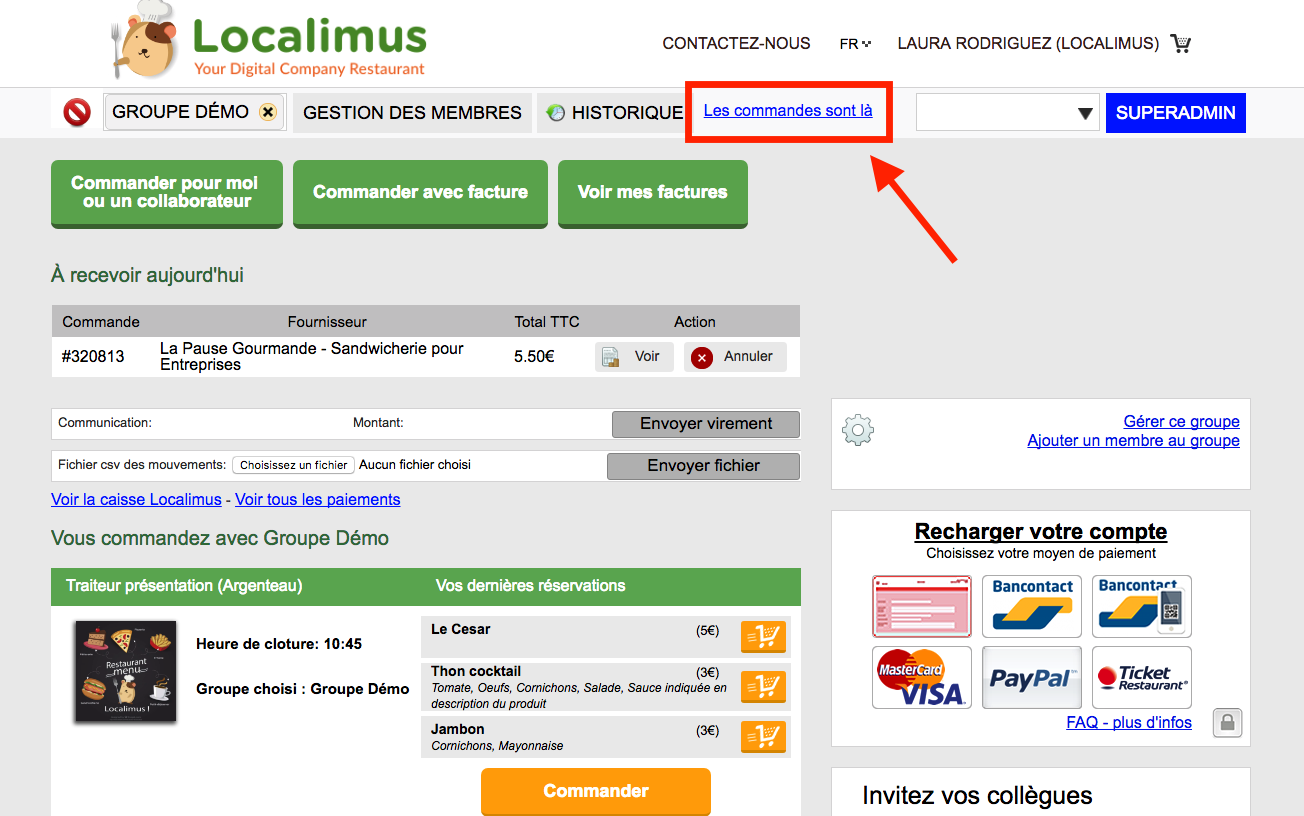Remove Groupe Démo with the yellow X icon
Screen dimensions: 1304x816
(x=268, y=112)
